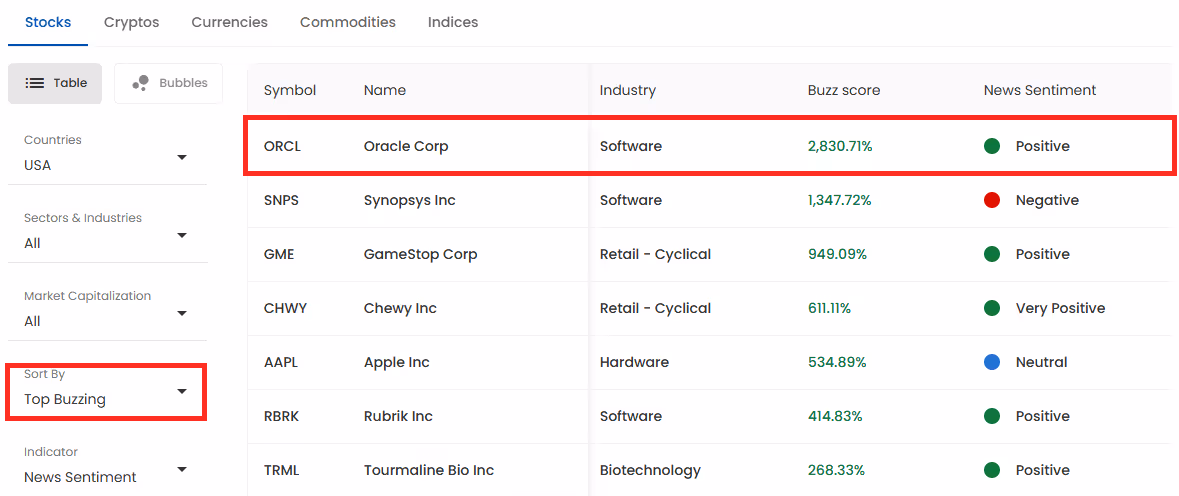1179x496 pixels.
Task: Click red Negative dot in Synopsys row
Action: click(992, 201)
